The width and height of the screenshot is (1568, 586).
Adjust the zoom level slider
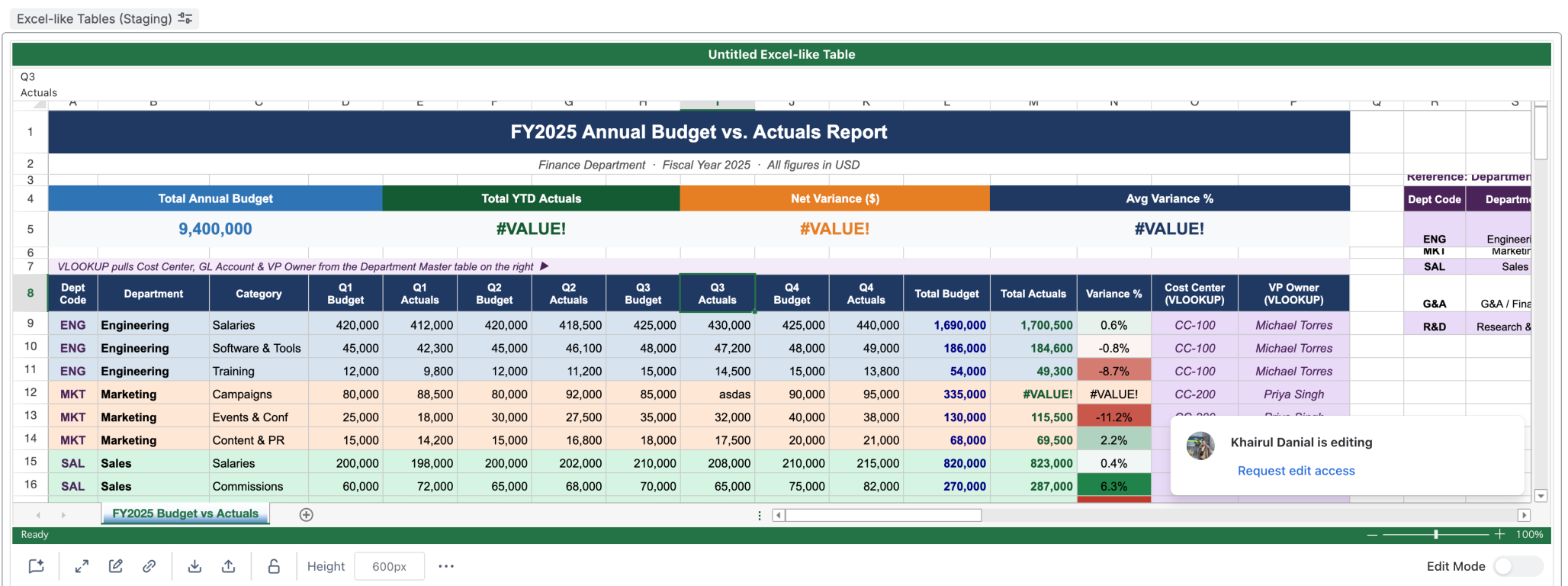pos(1436,535)
